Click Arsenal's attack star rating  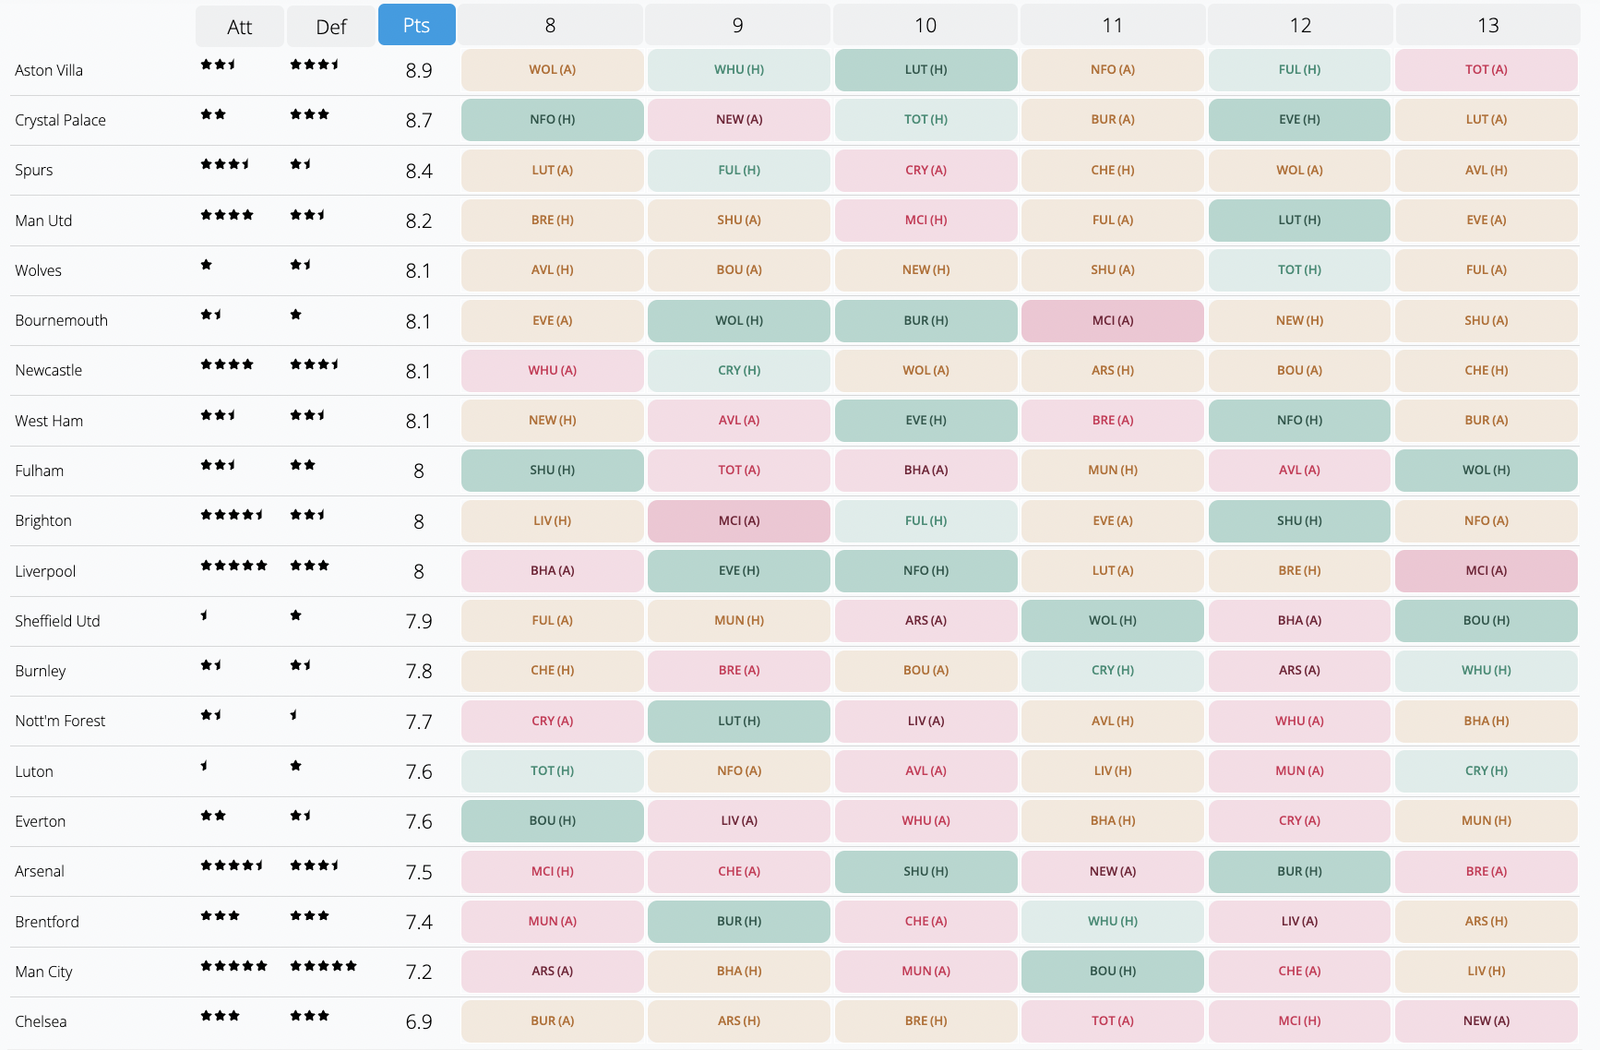[x=232, y=865]
